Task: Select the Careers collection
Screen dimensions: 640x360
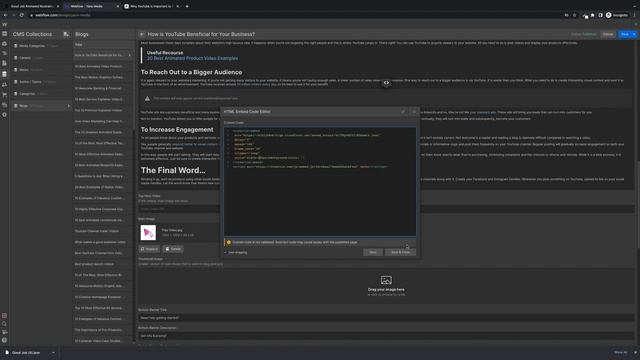Action: pos(41,58)
